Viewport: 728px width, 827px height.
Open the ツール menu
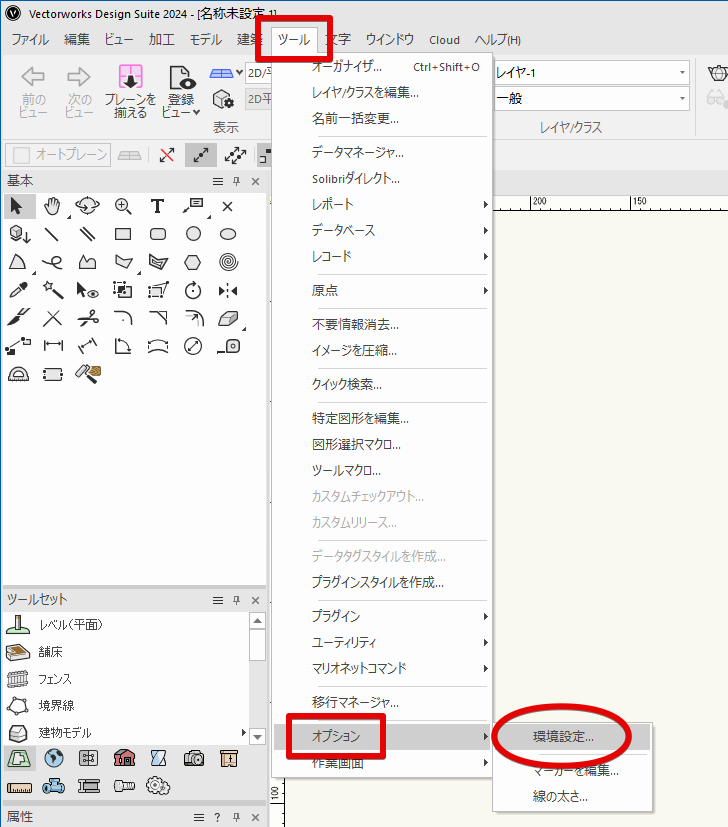pyautogui.click(x=294, y=40)
